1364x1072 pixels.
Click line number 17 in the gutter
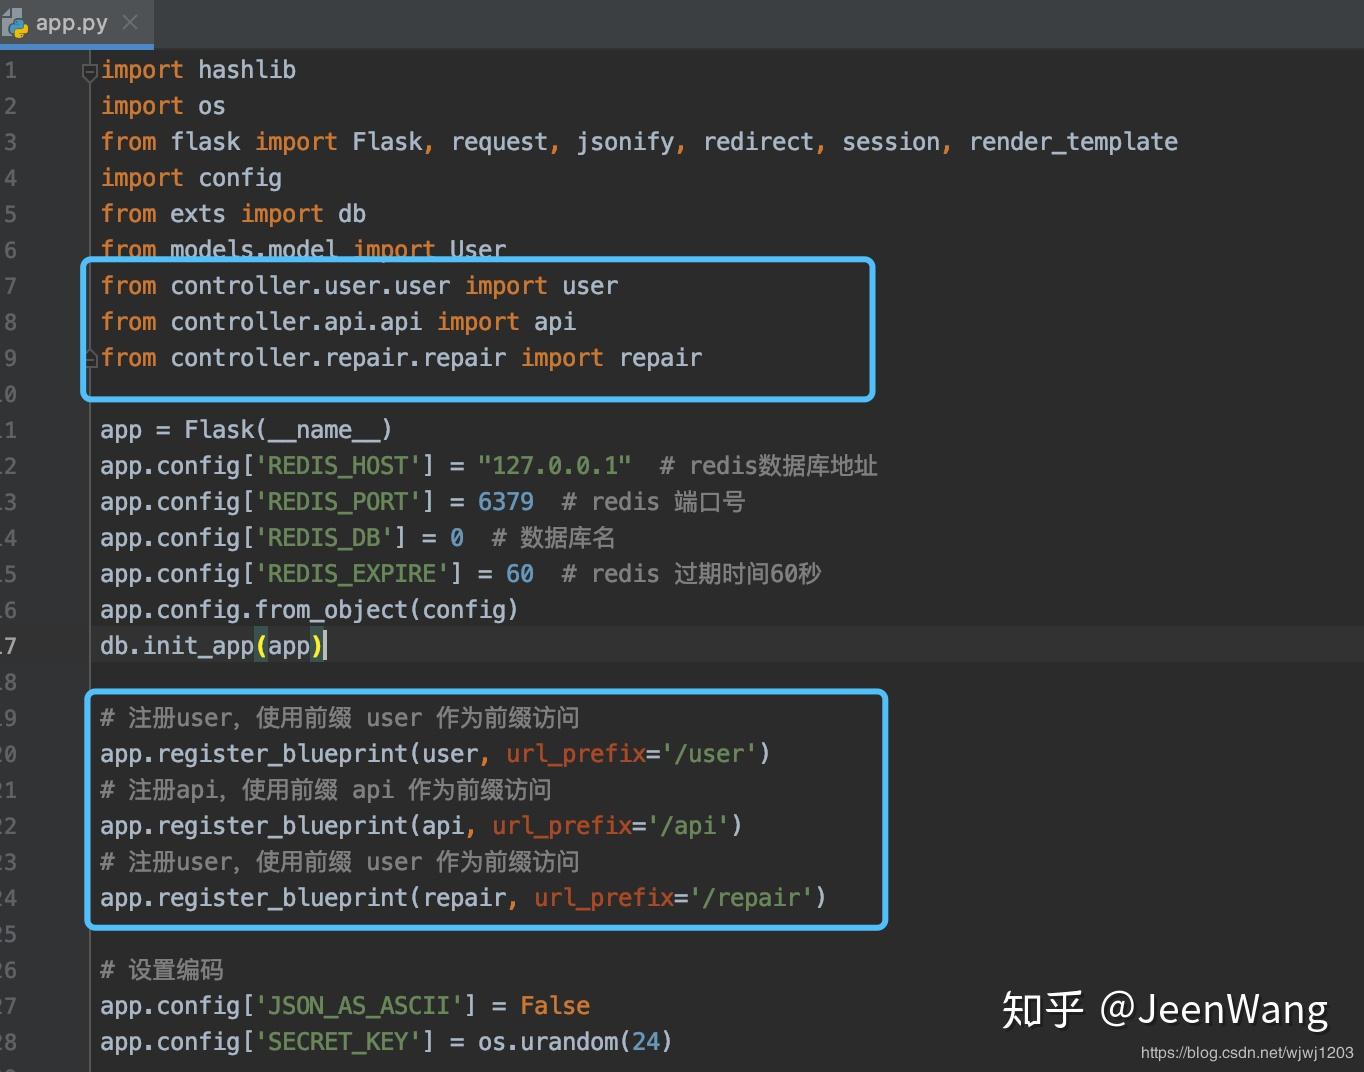12,645
